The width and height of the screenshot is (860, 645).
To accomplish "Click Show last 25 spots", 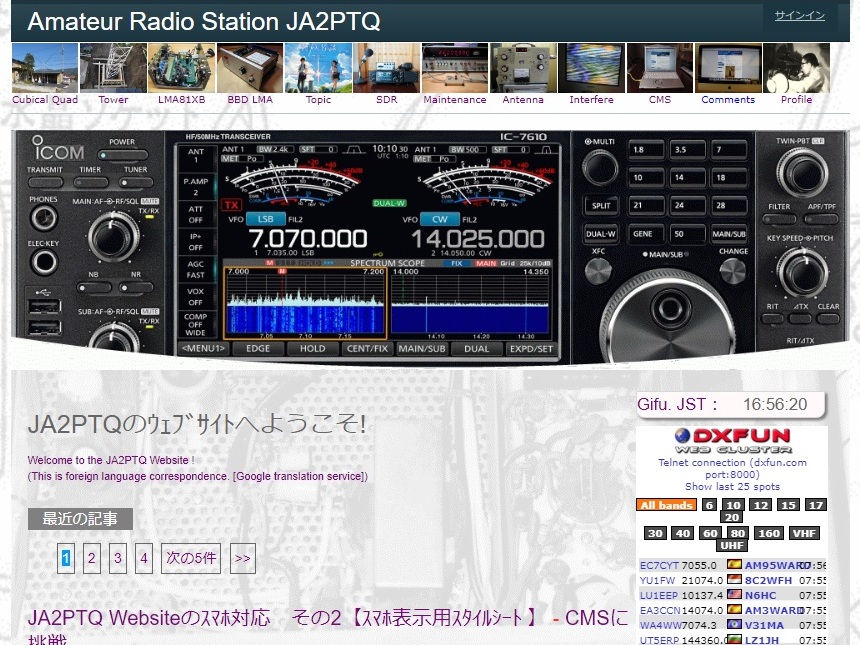I will [732, 486].
